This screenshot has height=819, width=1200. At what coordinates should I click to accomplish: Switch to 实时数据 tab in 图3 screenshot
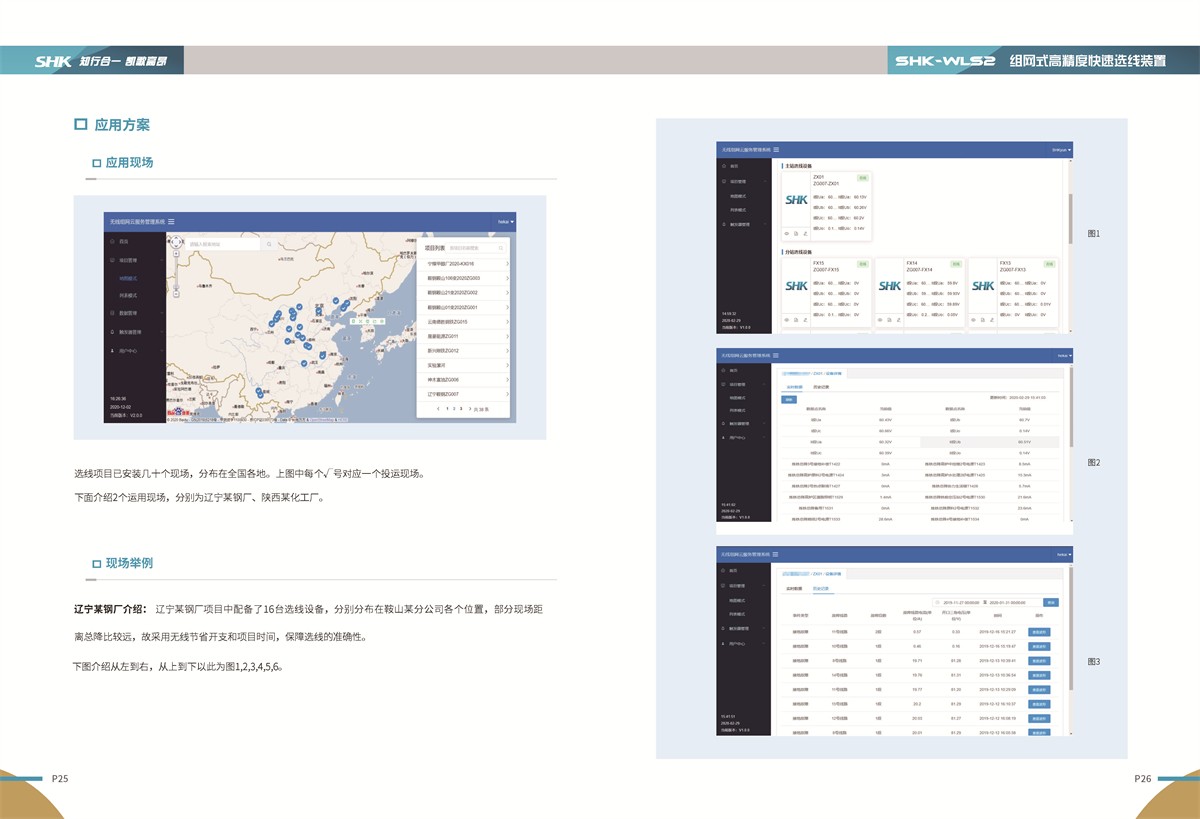point(794,589)
